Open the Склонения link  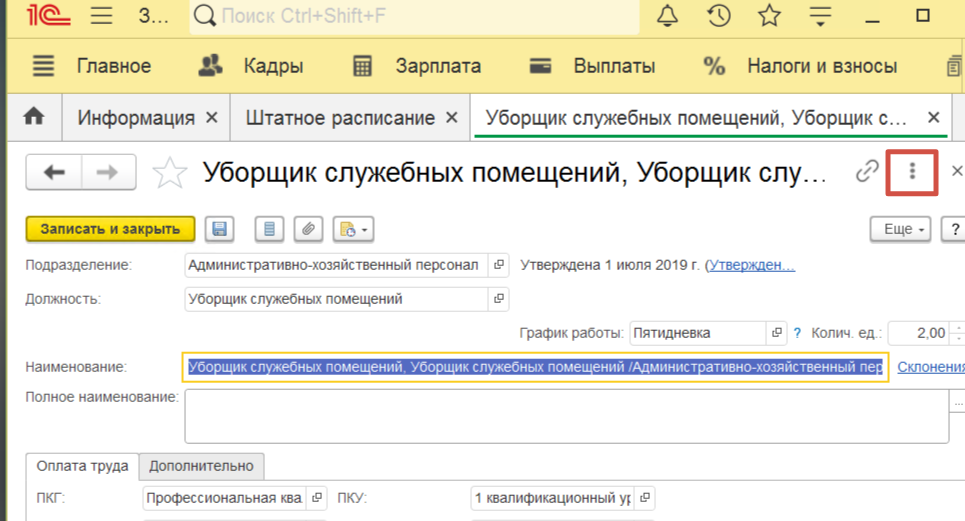coord(931,367)
